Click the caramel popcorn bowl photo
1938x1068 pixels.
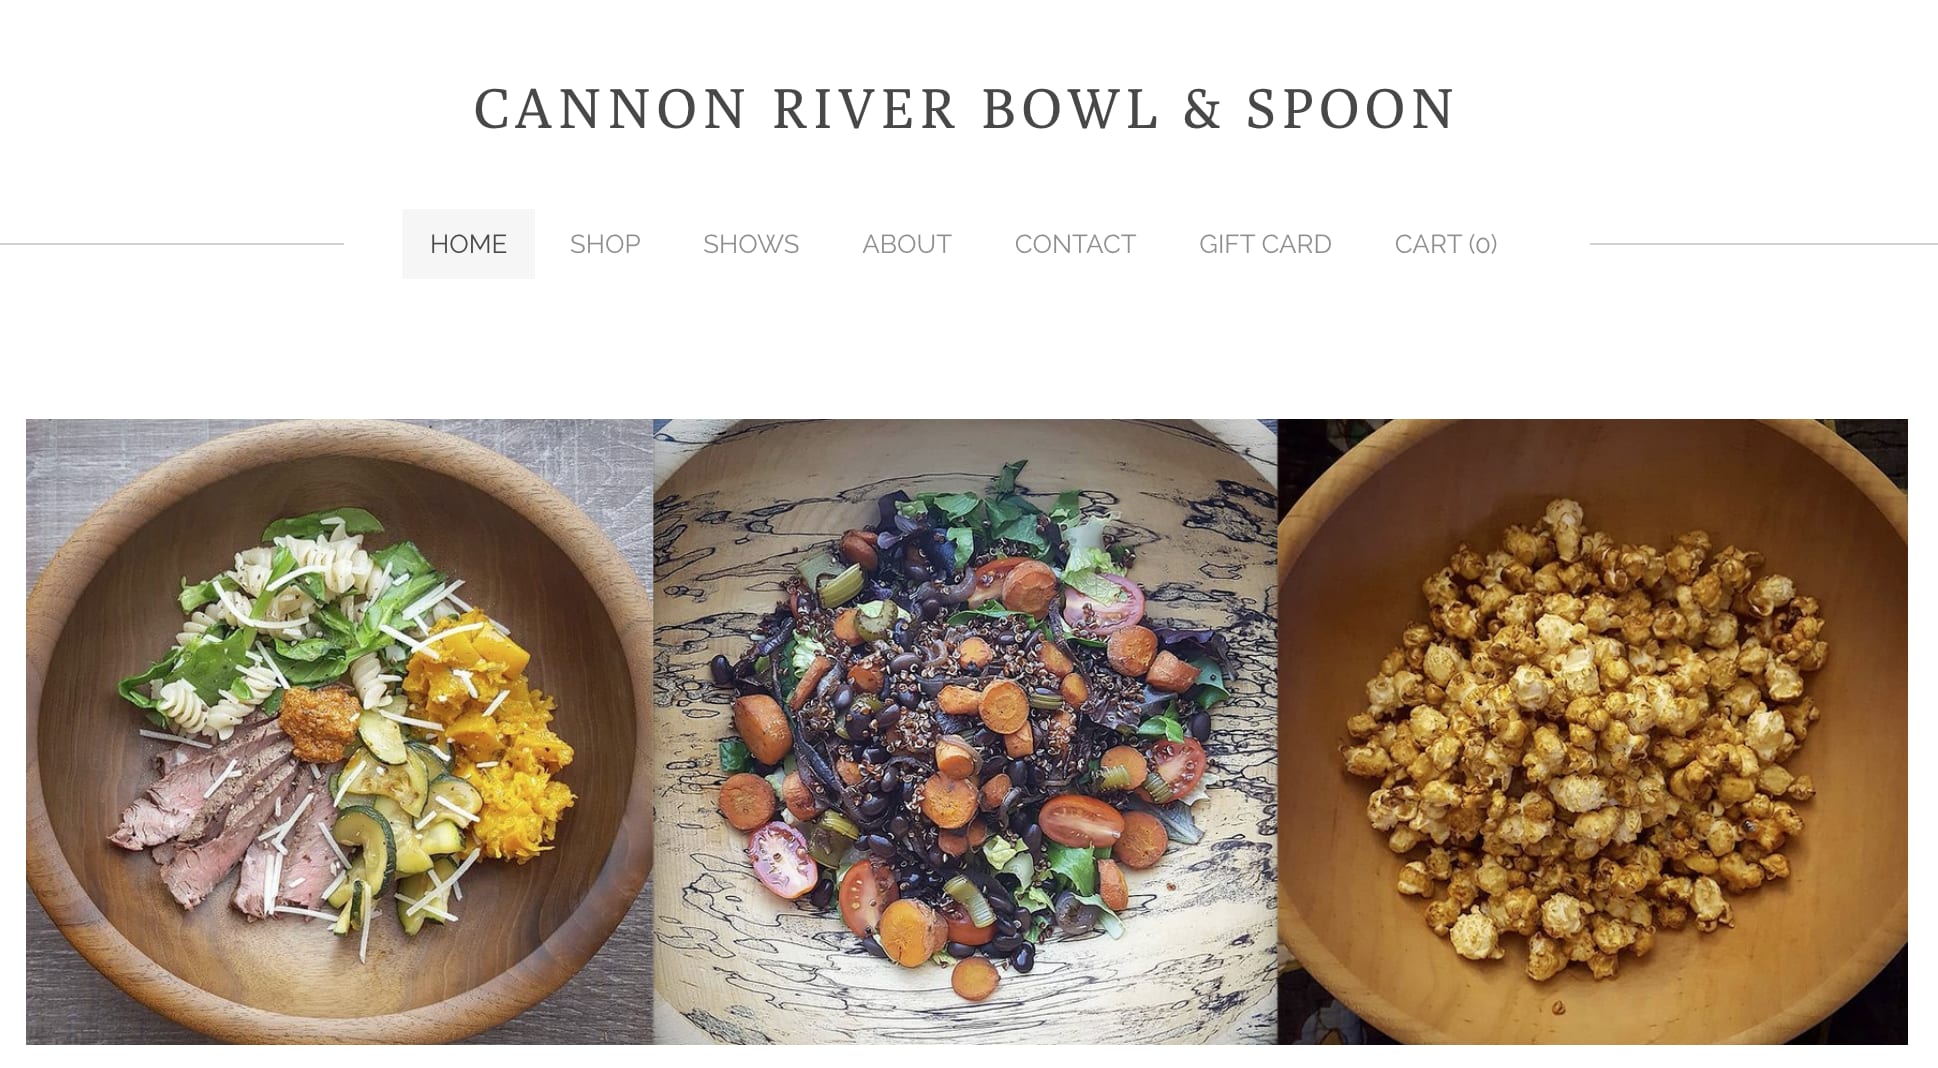(x=1593, y=732)
